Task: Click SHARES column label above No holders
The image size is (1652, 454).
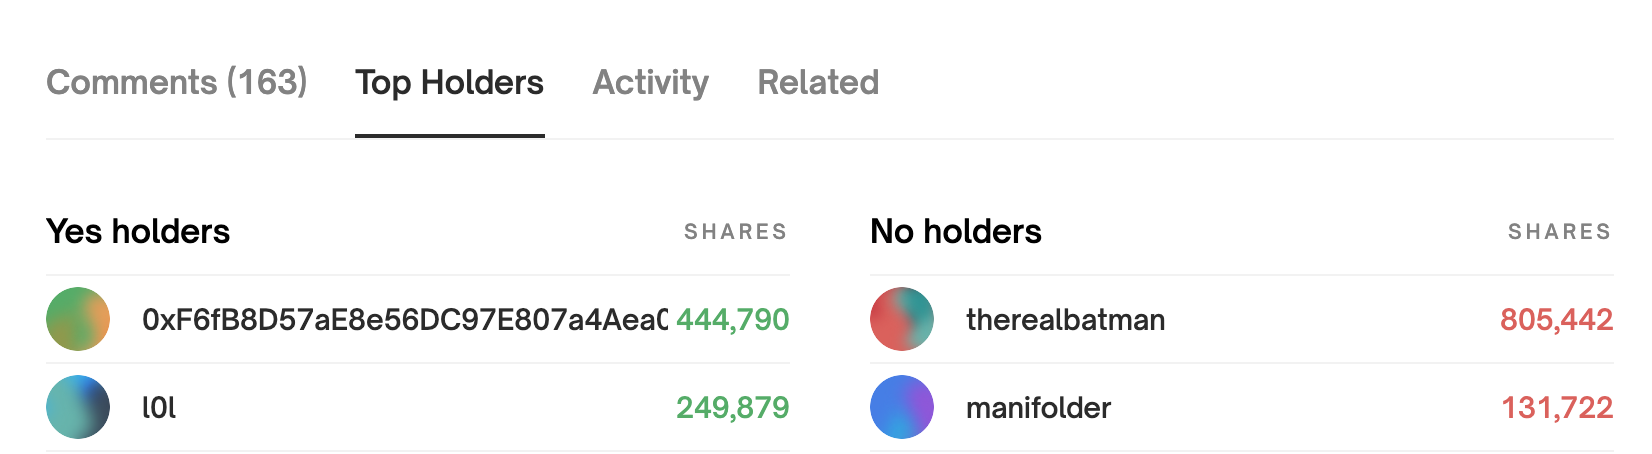Action: [x=1559, y=232]
